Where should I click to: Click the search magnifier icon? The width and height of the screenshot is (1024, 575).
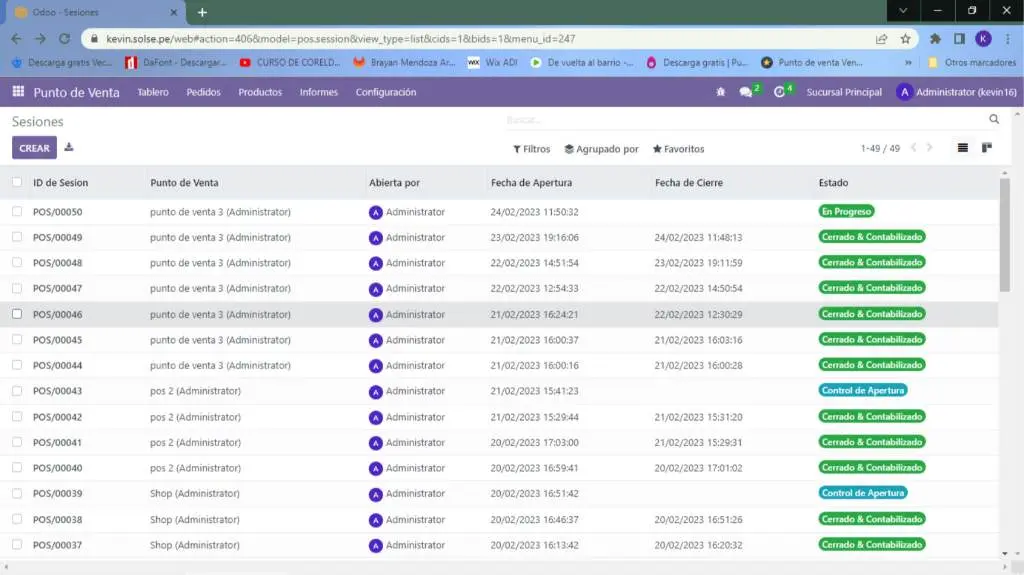coord(994,119)
